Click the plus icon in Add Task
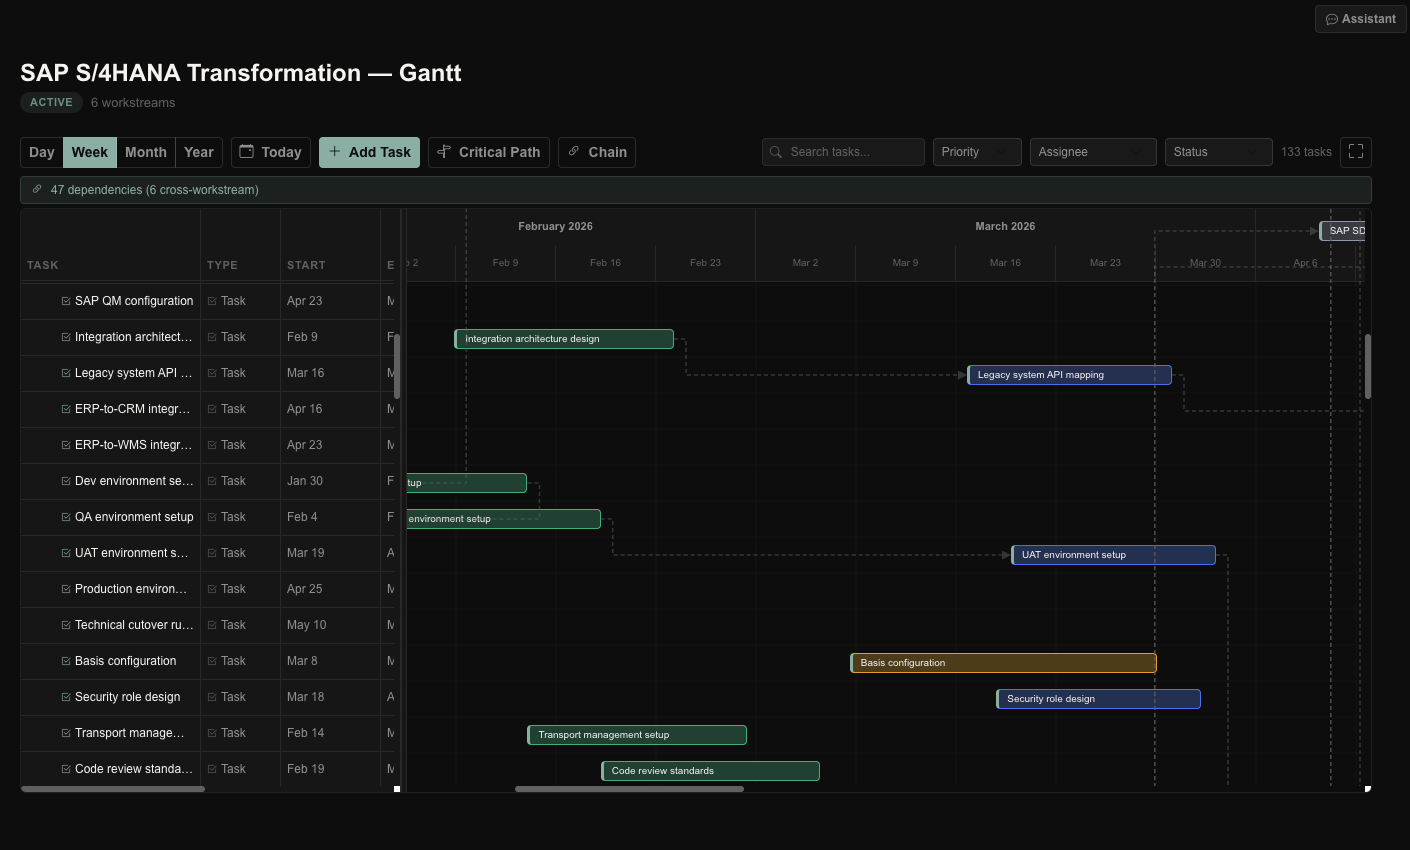The width and height of the screenshot is (1410, 850). point(335,151)
